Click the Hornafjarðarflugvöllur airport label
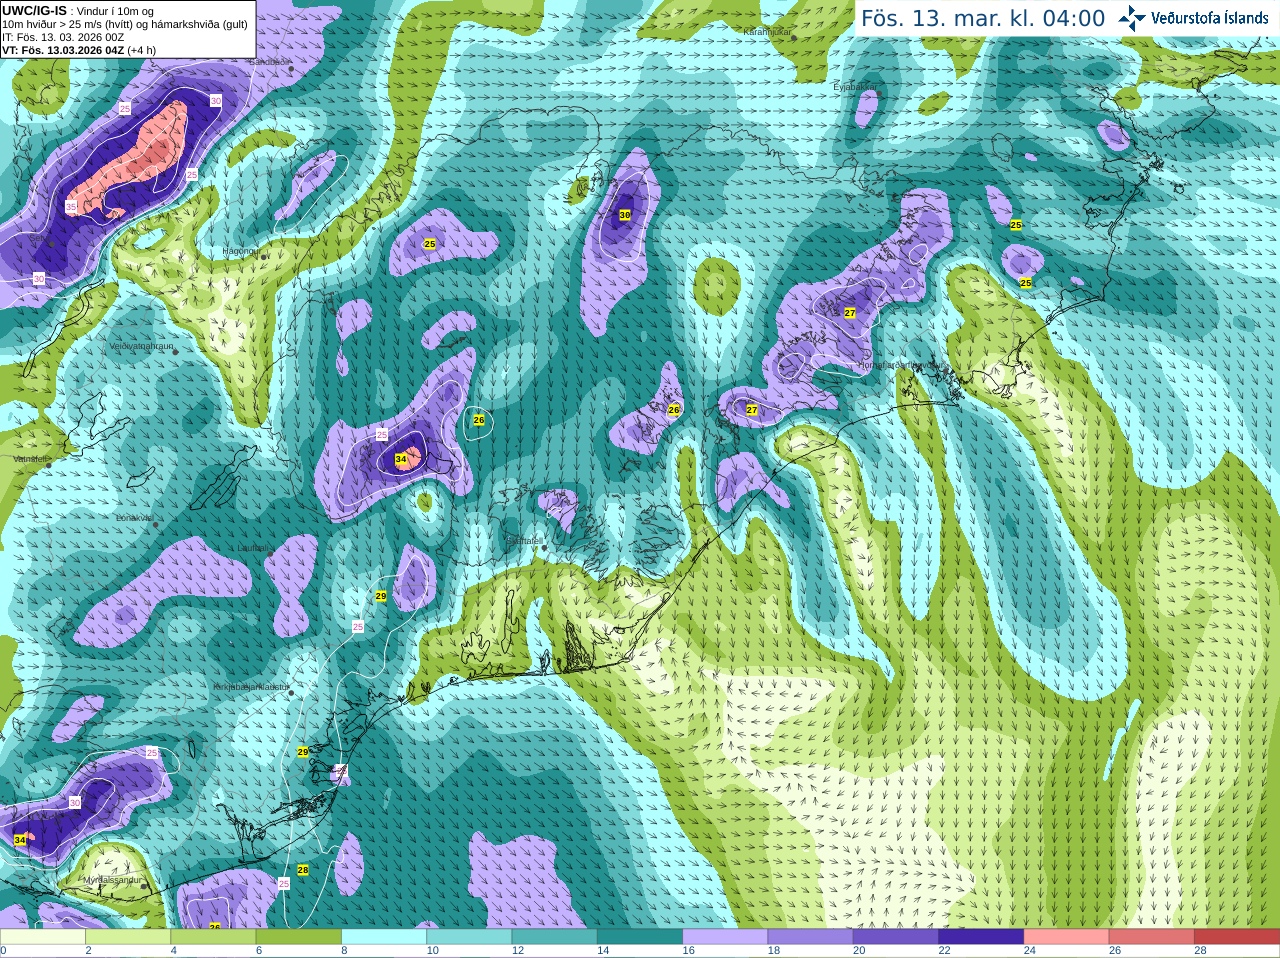 coord(901,365)
